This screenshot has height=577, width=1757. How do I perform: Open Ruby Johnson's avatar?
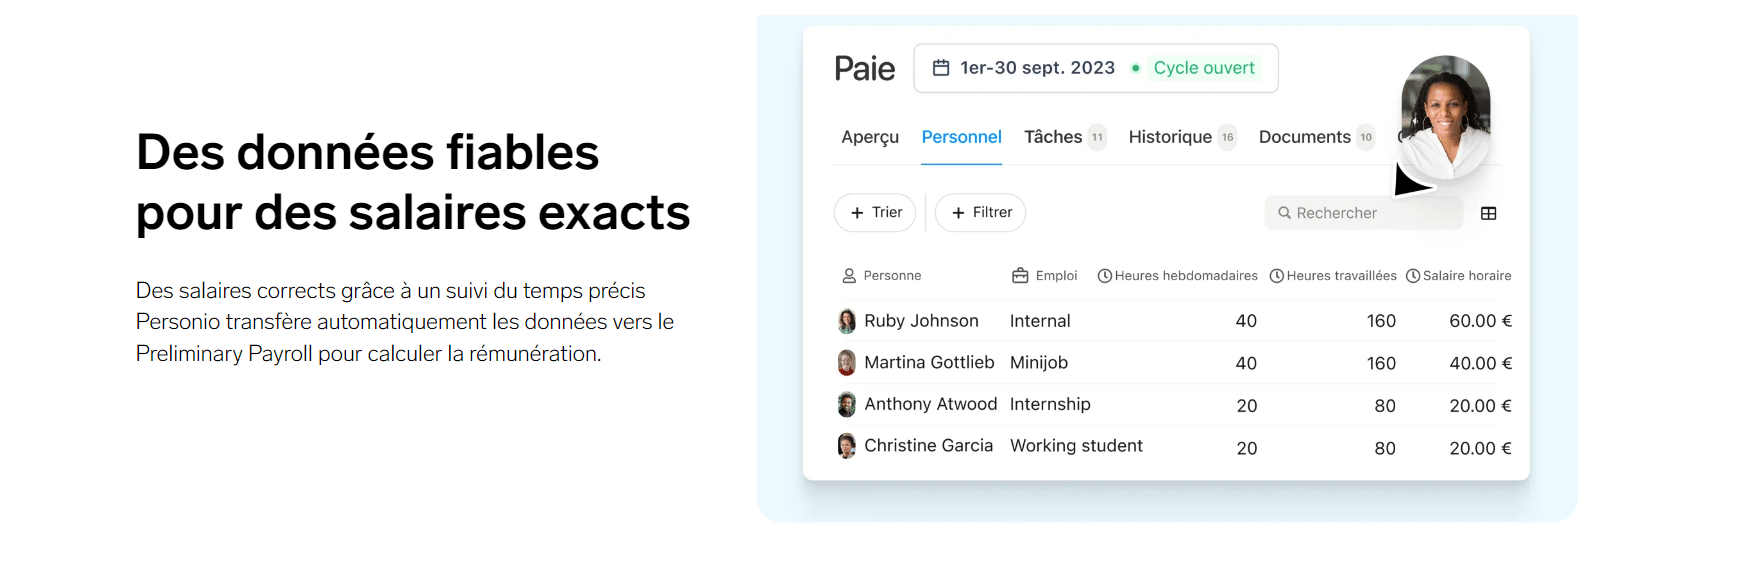847,321
